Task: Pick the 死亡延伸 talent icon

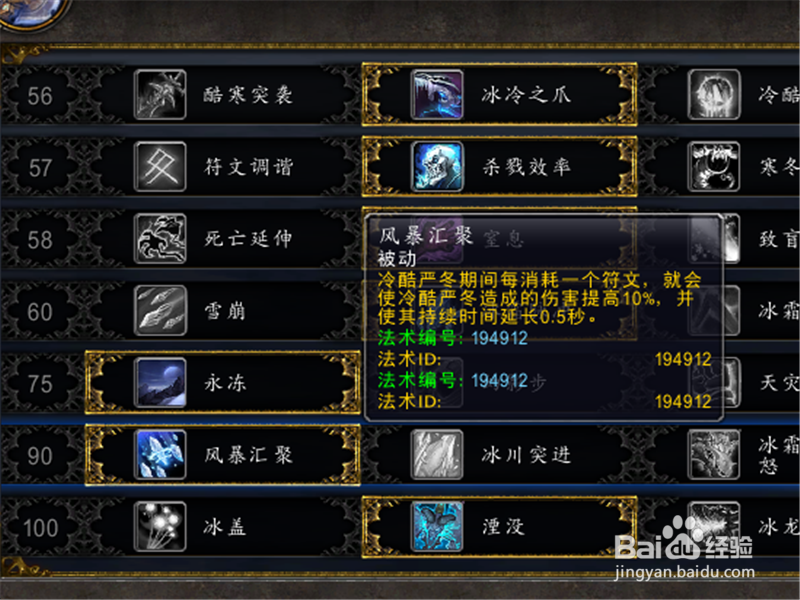Action: pos(160,238)
